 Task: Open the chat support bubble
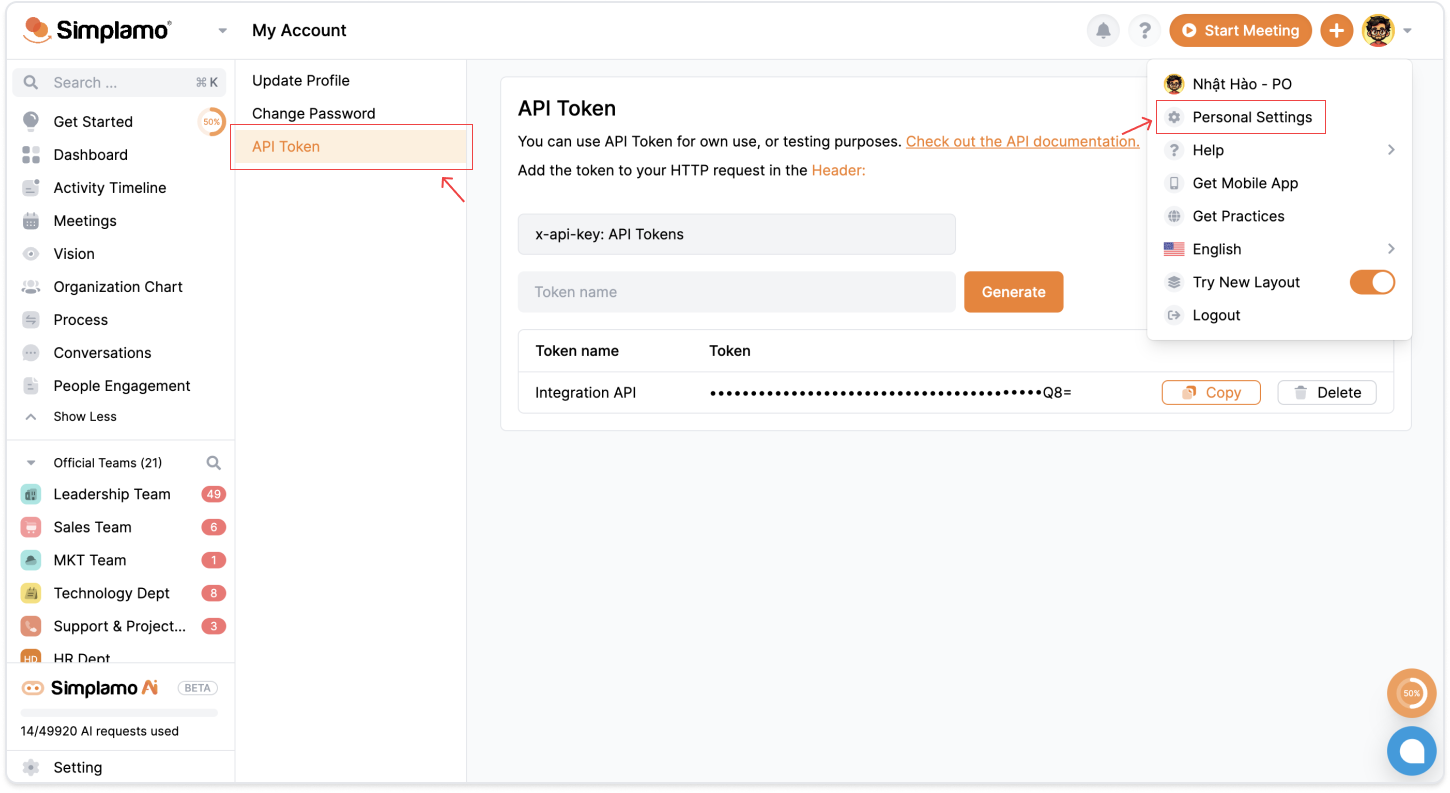[x=1411, y=751]
